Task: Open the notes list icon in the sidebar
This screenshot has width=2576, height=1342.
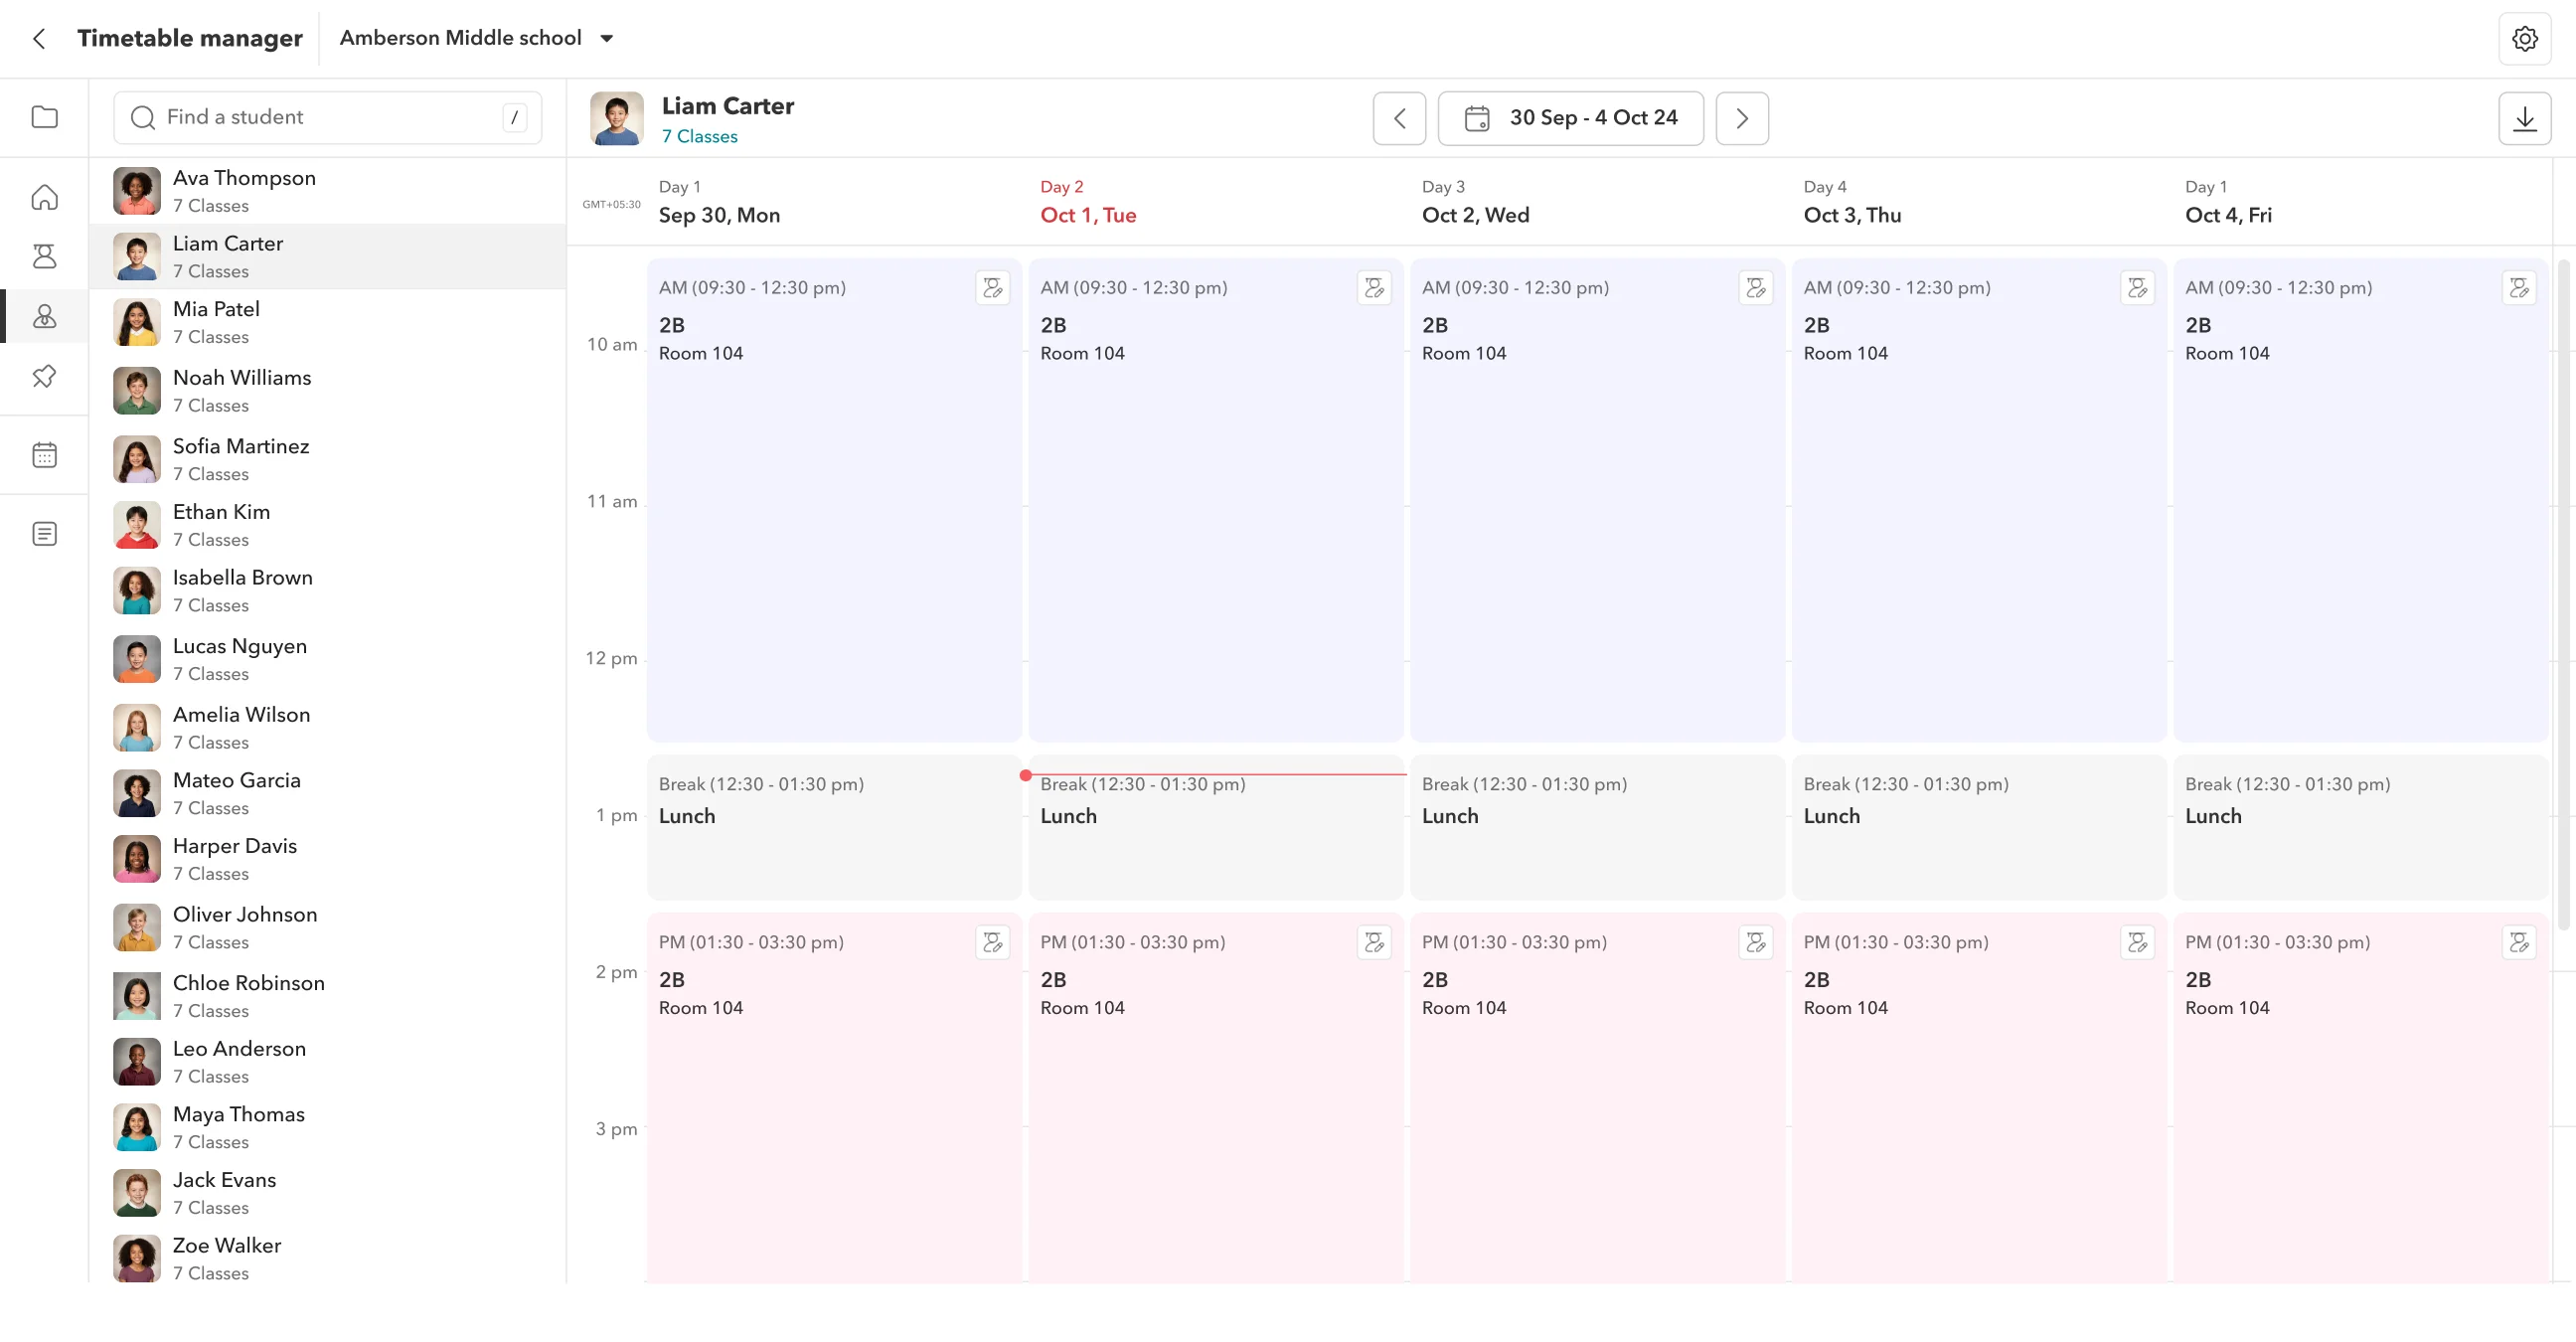Action: tap(44, 534)
